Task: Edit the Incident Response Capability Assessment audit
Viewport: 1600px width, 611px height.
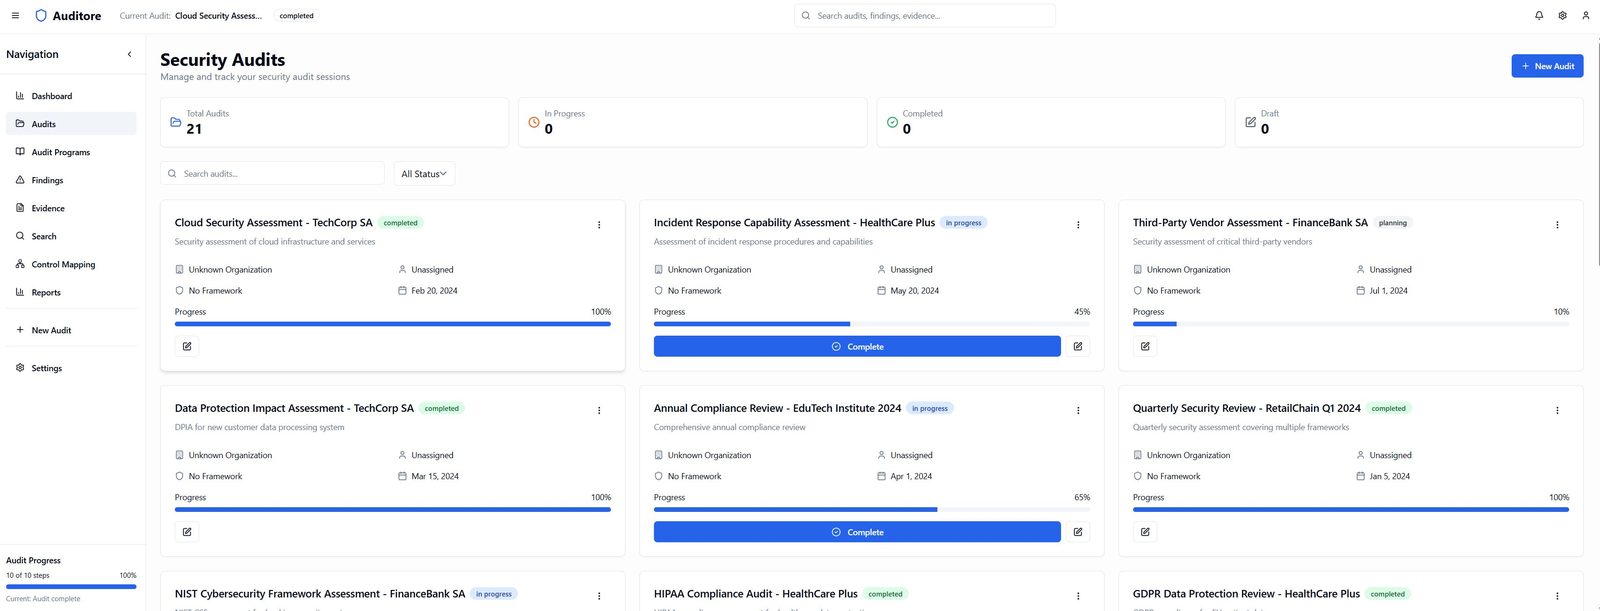Action: coord(1078,346)
